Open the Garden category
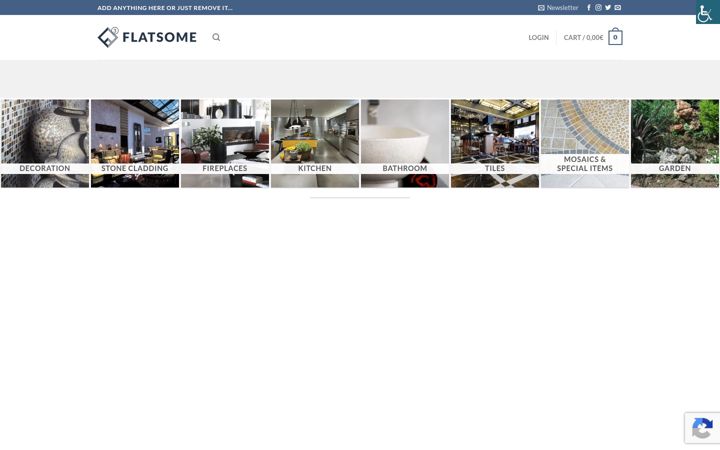The image size is (720, 450). pos(675,143)
